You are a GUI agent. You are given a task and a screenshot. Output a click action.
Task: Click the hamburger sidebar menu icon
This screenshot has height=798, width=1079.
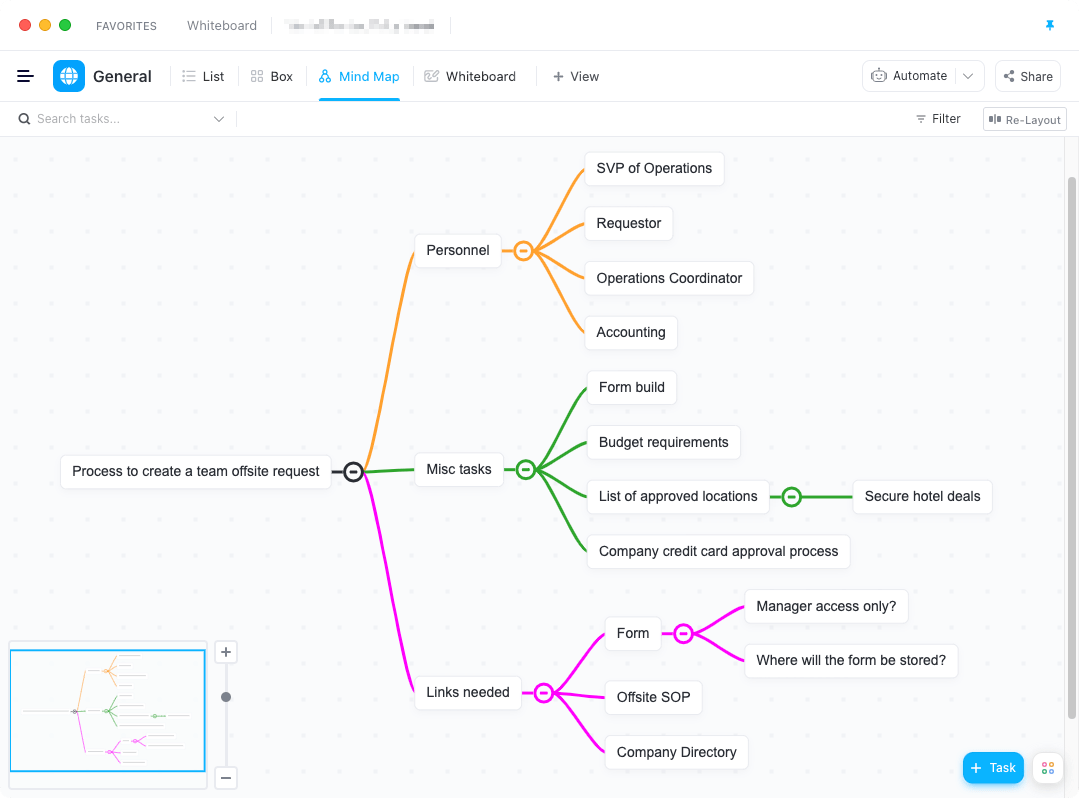26,76
